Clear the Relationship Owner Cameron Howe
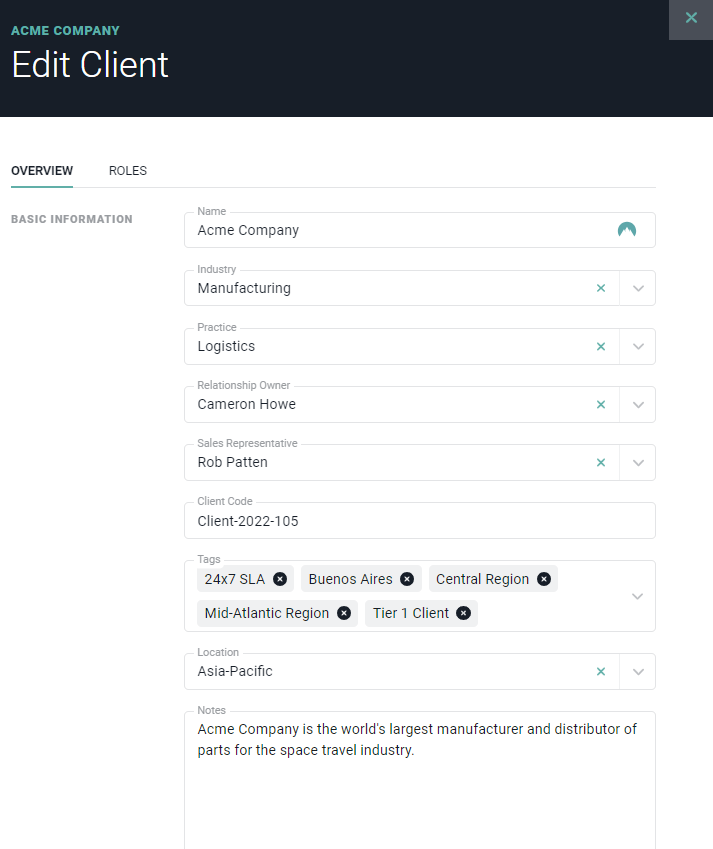Screen dimensions: 713x849 (x=601, y=404)
